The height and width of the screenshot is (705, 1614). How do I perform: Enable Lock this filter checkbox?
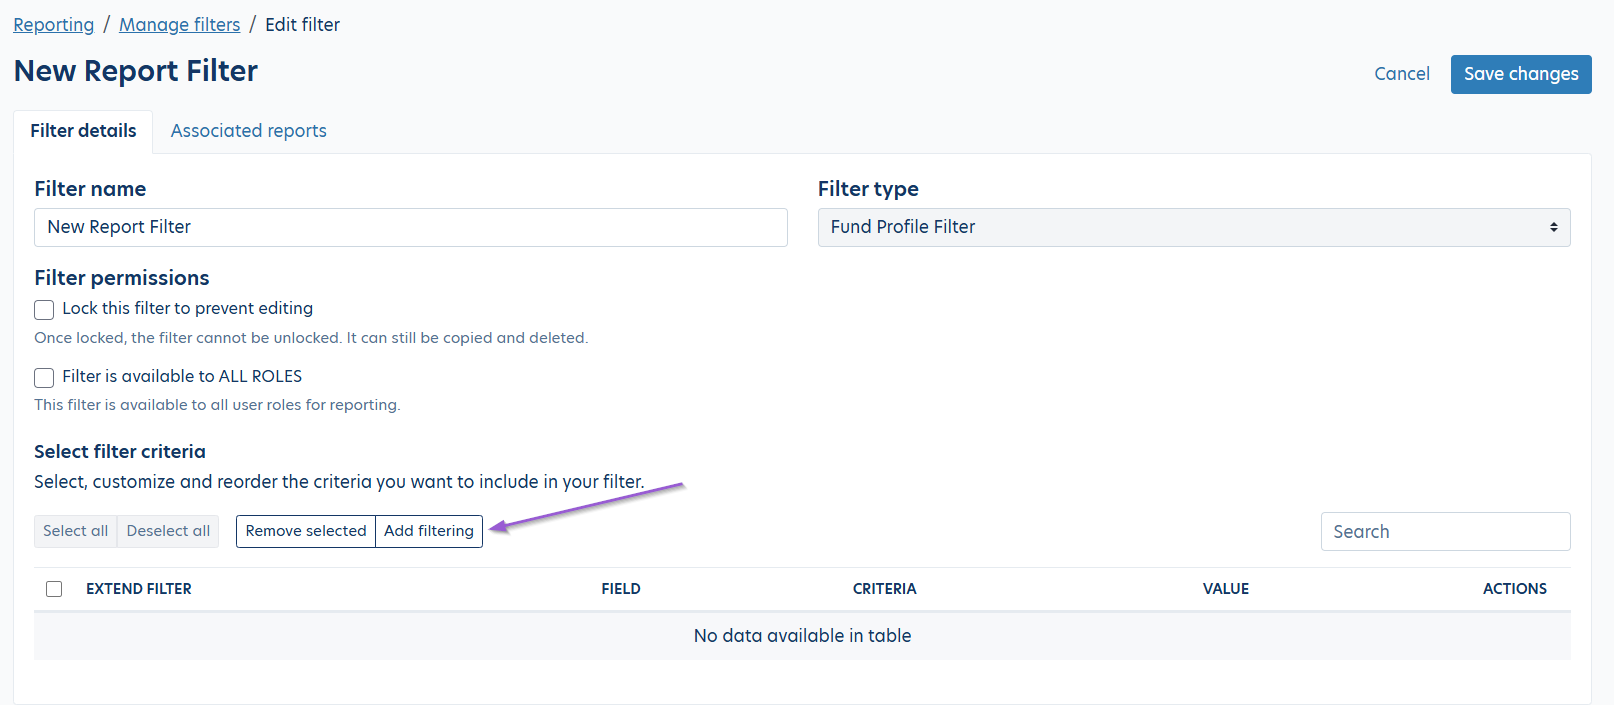44,310
